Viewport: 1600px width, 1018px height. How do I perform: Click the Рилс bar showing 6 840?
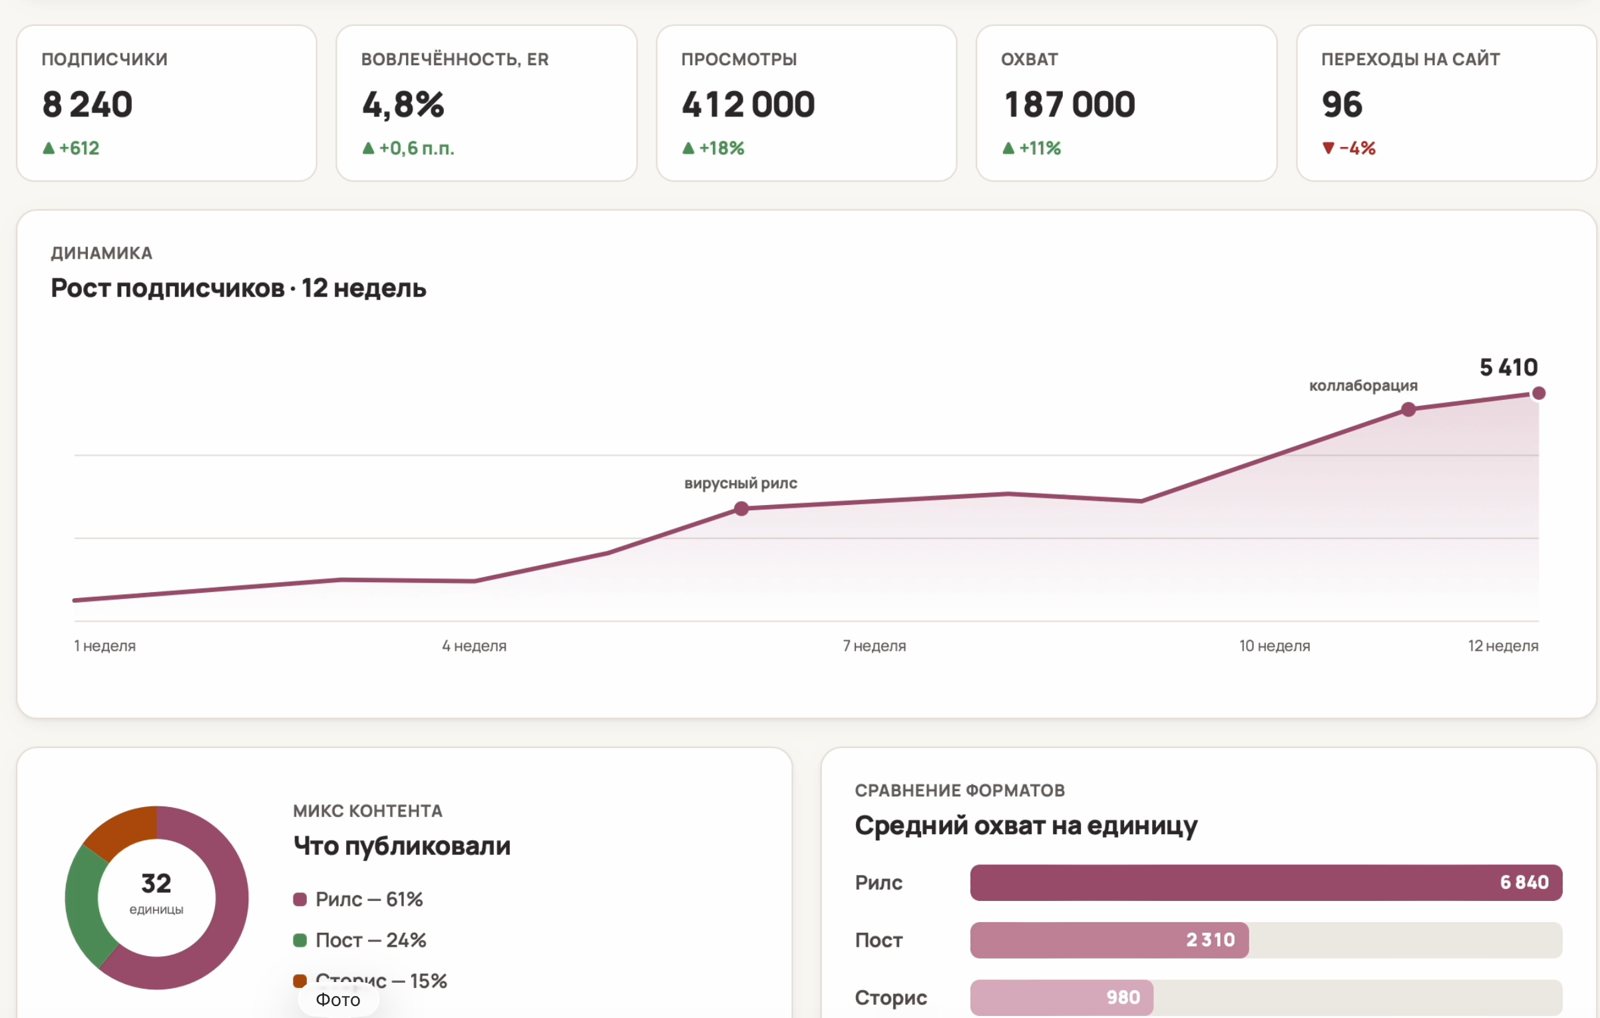(1266, 882)
